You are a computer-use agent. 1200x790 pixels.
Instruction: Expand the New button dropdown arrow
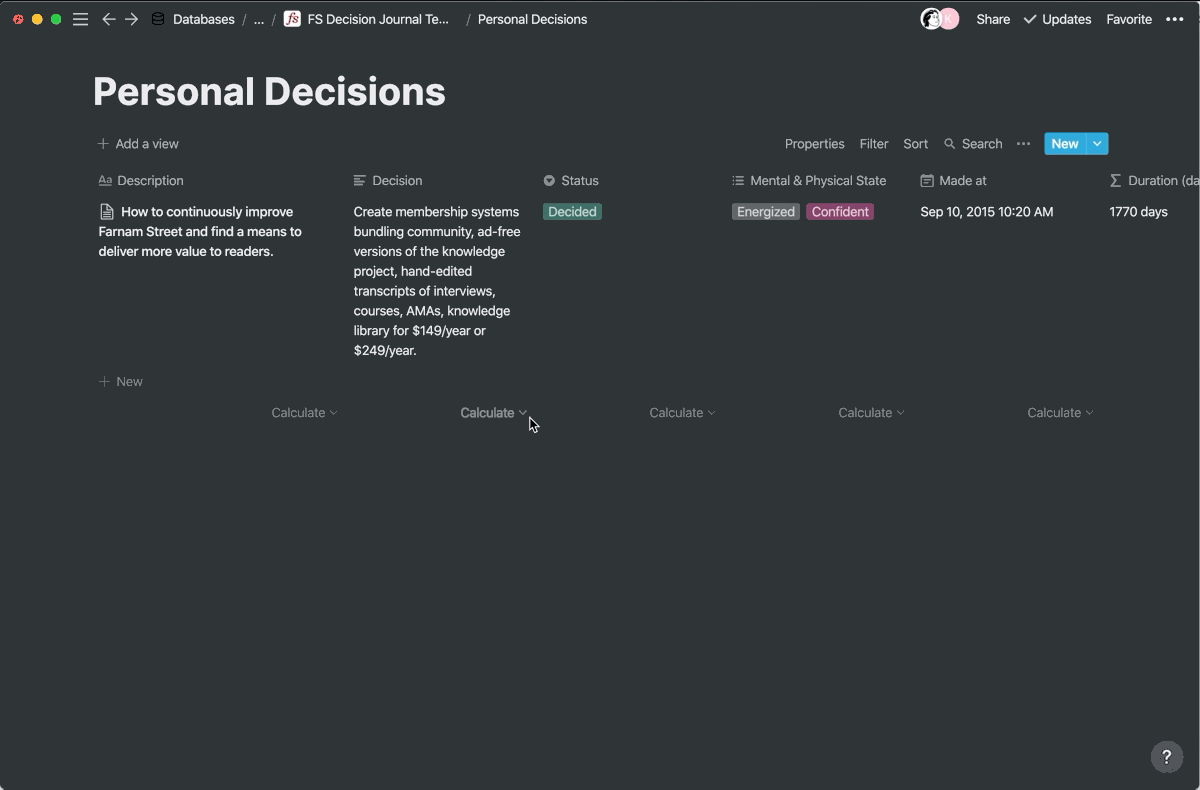(1097, 144)
